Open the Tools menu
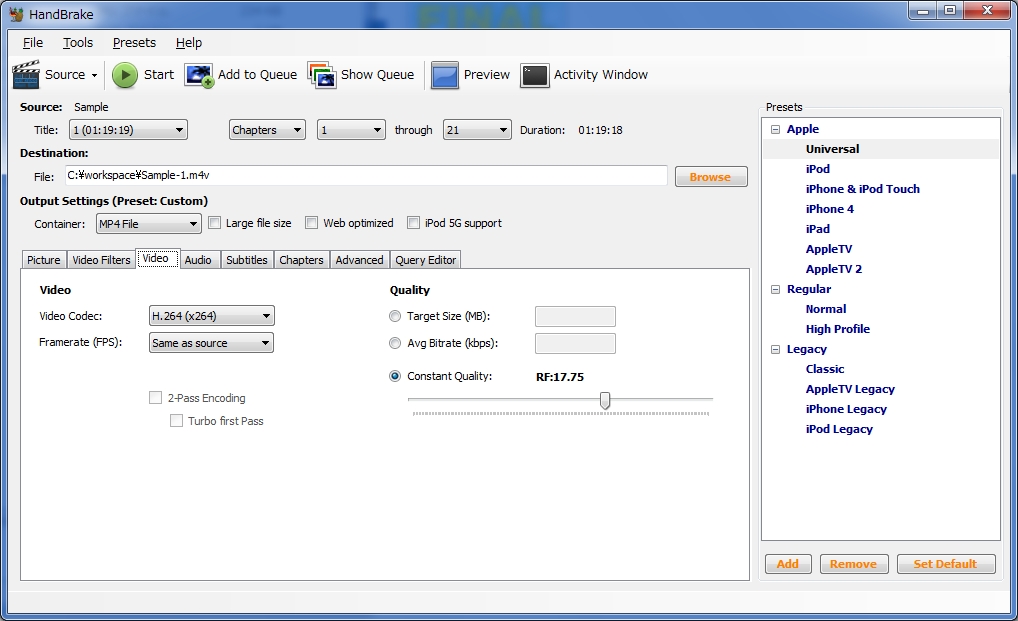Screen dimensions: 1018x621 tap(78, 43)
